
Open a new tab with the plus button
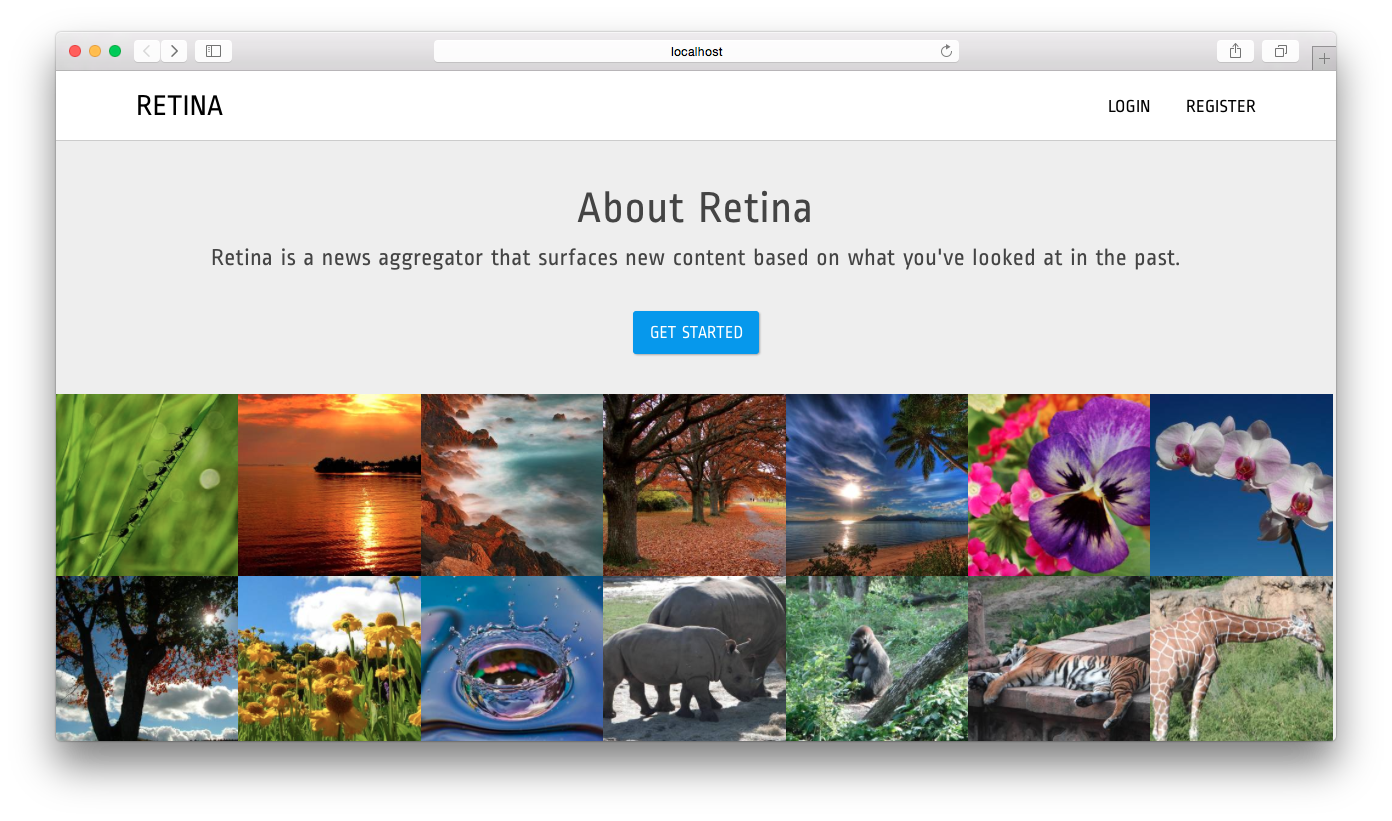tap(1324, 58)
